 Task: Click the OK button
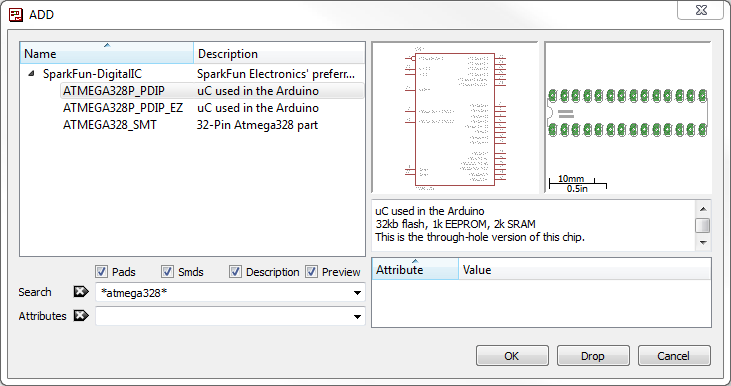pos(512,356)
